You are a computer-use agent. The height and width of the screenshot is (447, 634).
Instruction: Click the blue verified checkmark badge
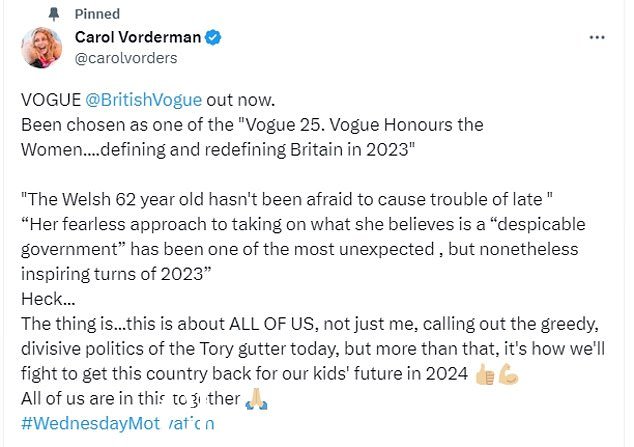[213, 38]
